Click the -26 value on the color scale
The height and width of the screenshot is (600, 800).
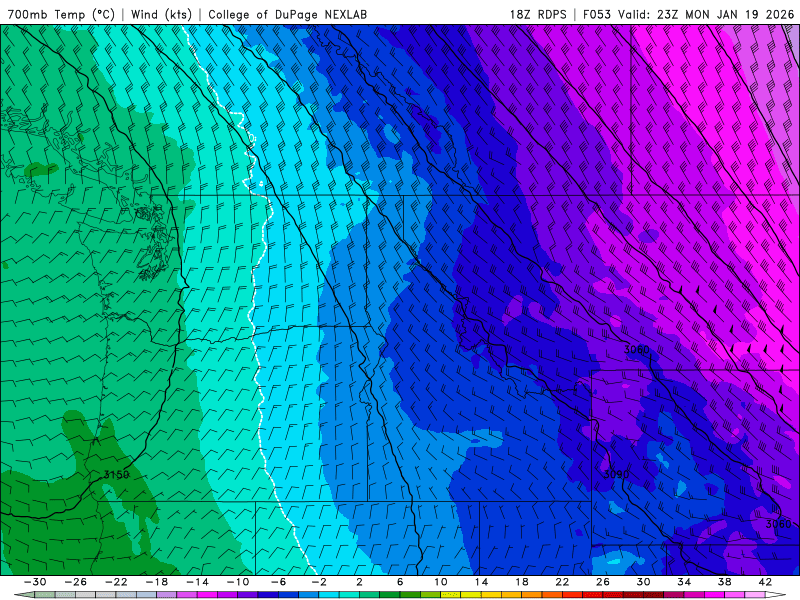pyautogui.click(x=76, y=582)
